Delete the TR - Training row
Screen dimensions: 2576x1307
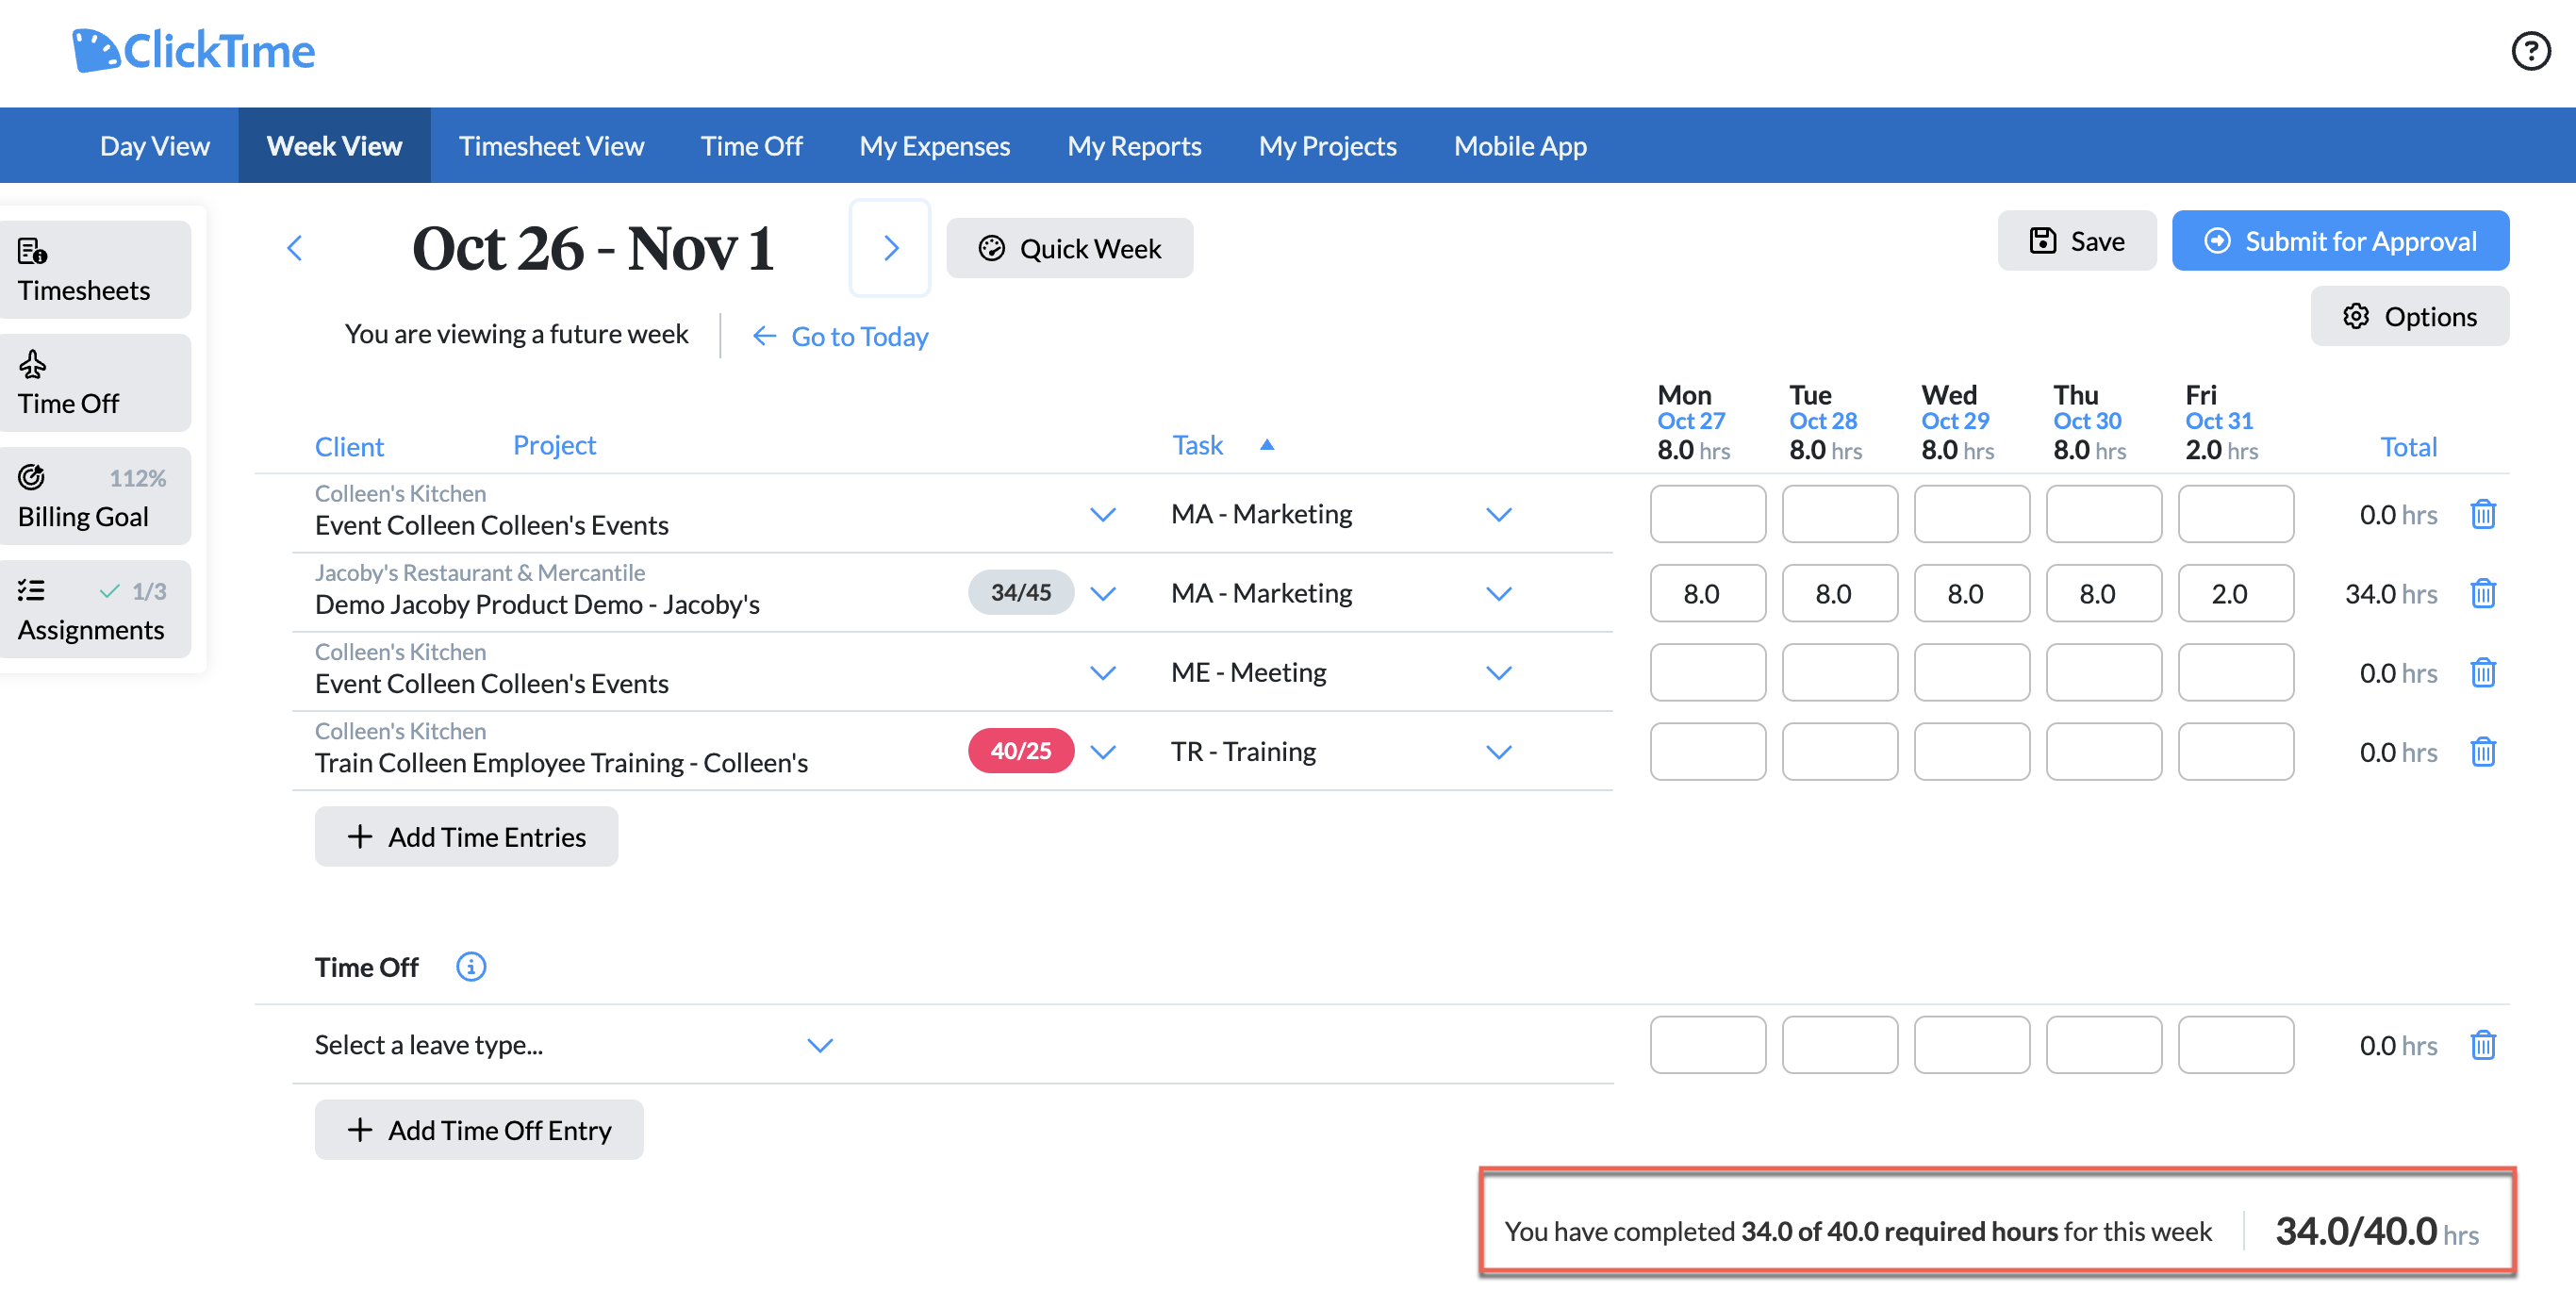pyautogui.click(x=2482, y=751)
